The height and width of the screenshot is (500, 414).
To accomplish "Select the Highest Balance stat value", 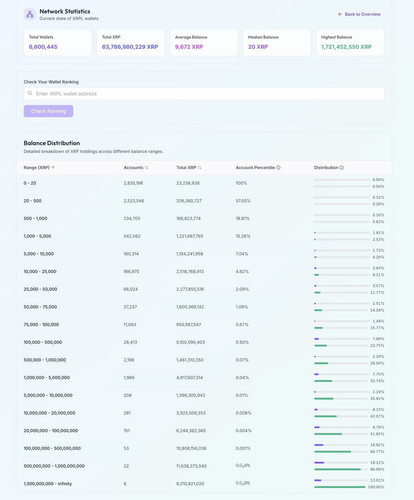I will tap(346, 47).
